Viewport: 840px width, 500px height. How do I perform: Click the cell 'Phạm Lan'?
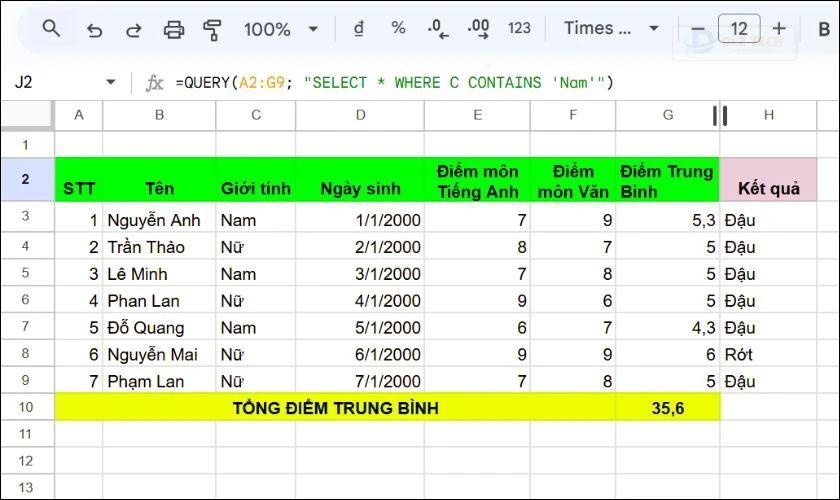coord(159,380)
